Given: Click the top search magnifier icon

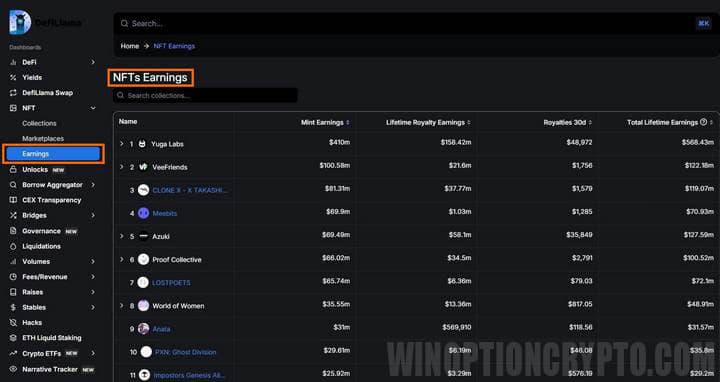Looking at the screenshot, I should pos(124,23).
